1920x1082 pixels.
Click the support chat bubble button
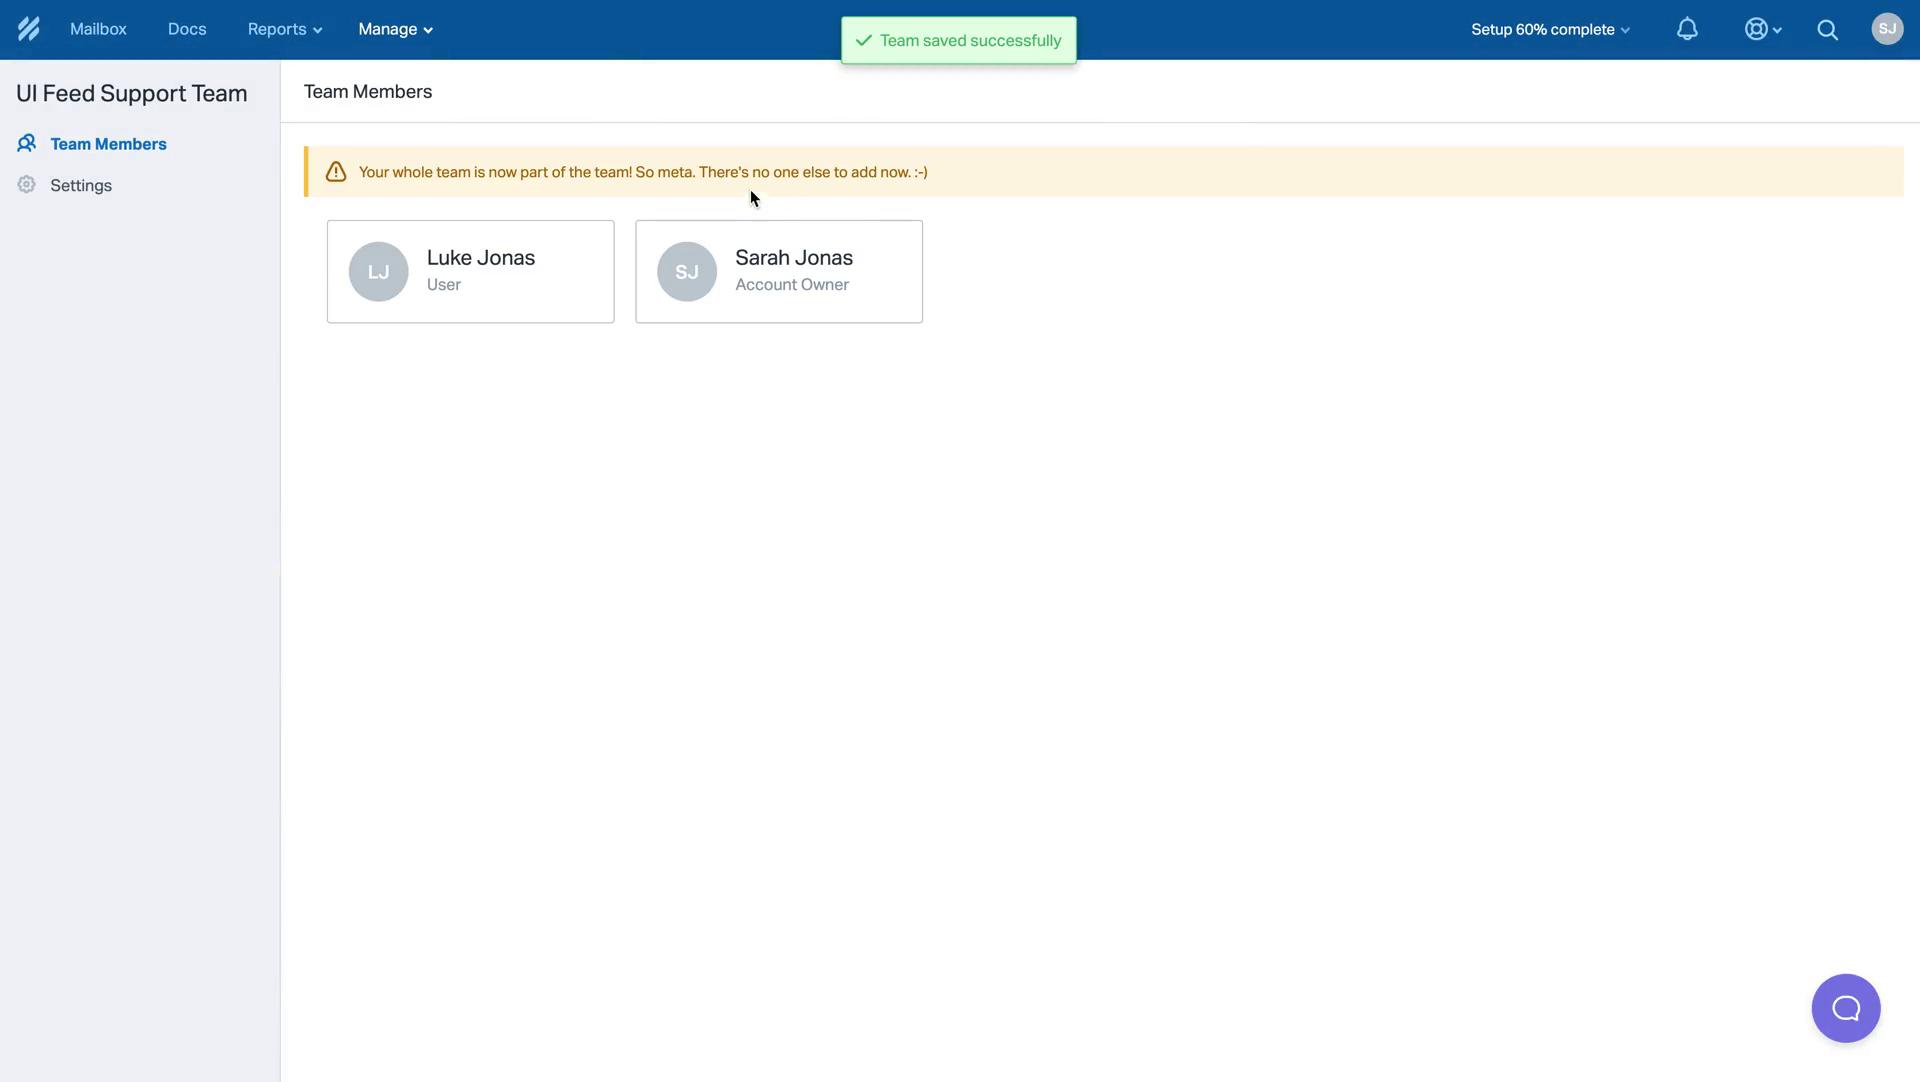point(1846,1007)
